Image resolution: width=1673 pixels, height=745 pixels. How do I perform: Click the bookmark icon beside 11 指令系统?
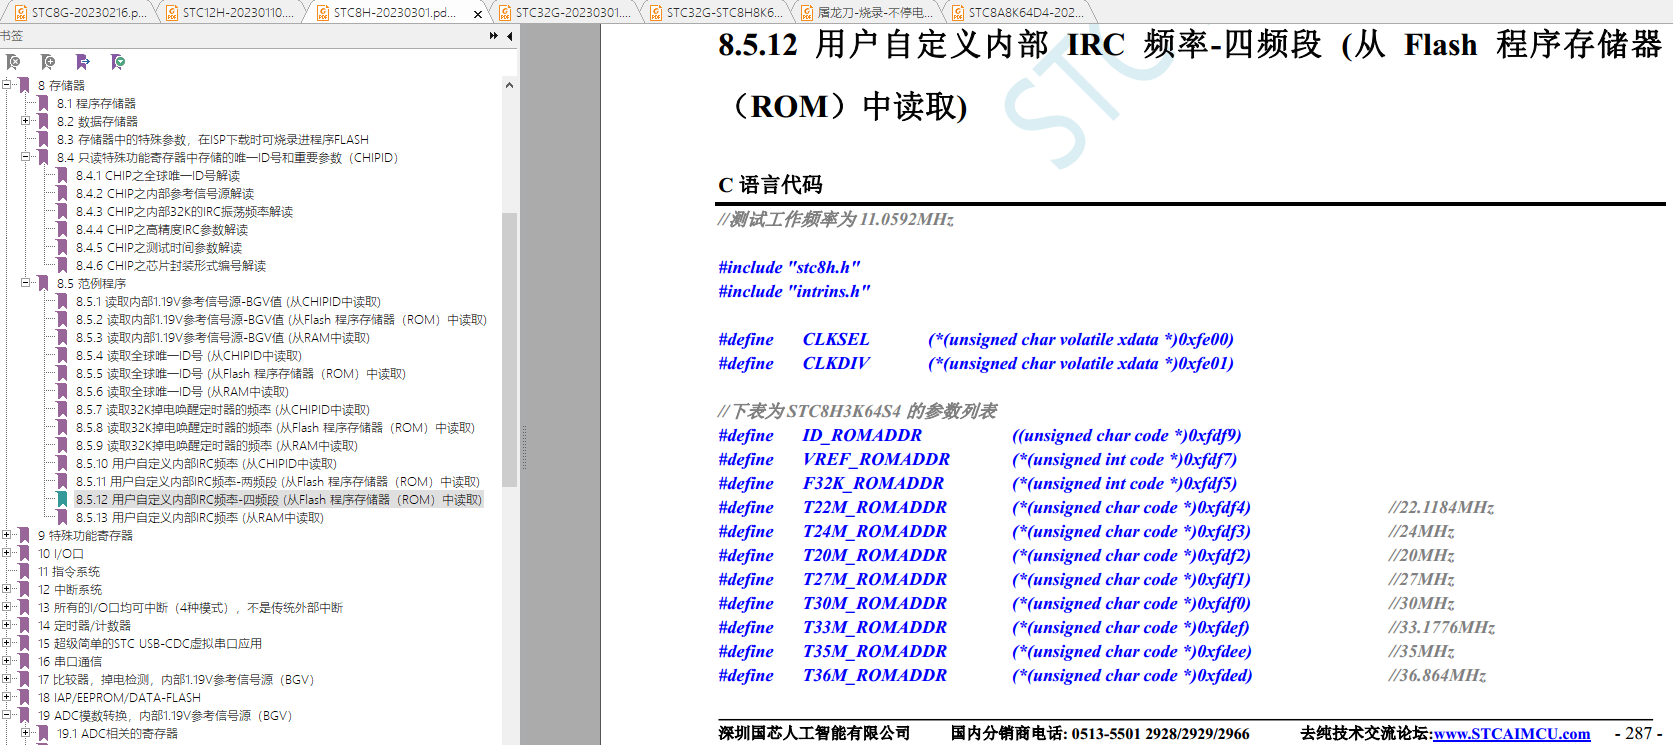[x=24, y=572]
